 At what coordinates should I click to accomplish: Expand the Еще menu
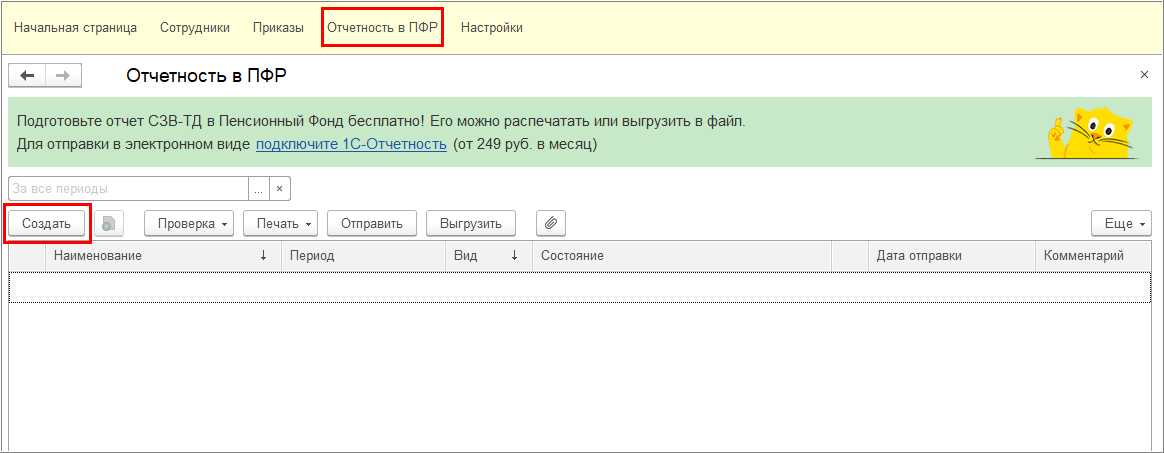1121,223
